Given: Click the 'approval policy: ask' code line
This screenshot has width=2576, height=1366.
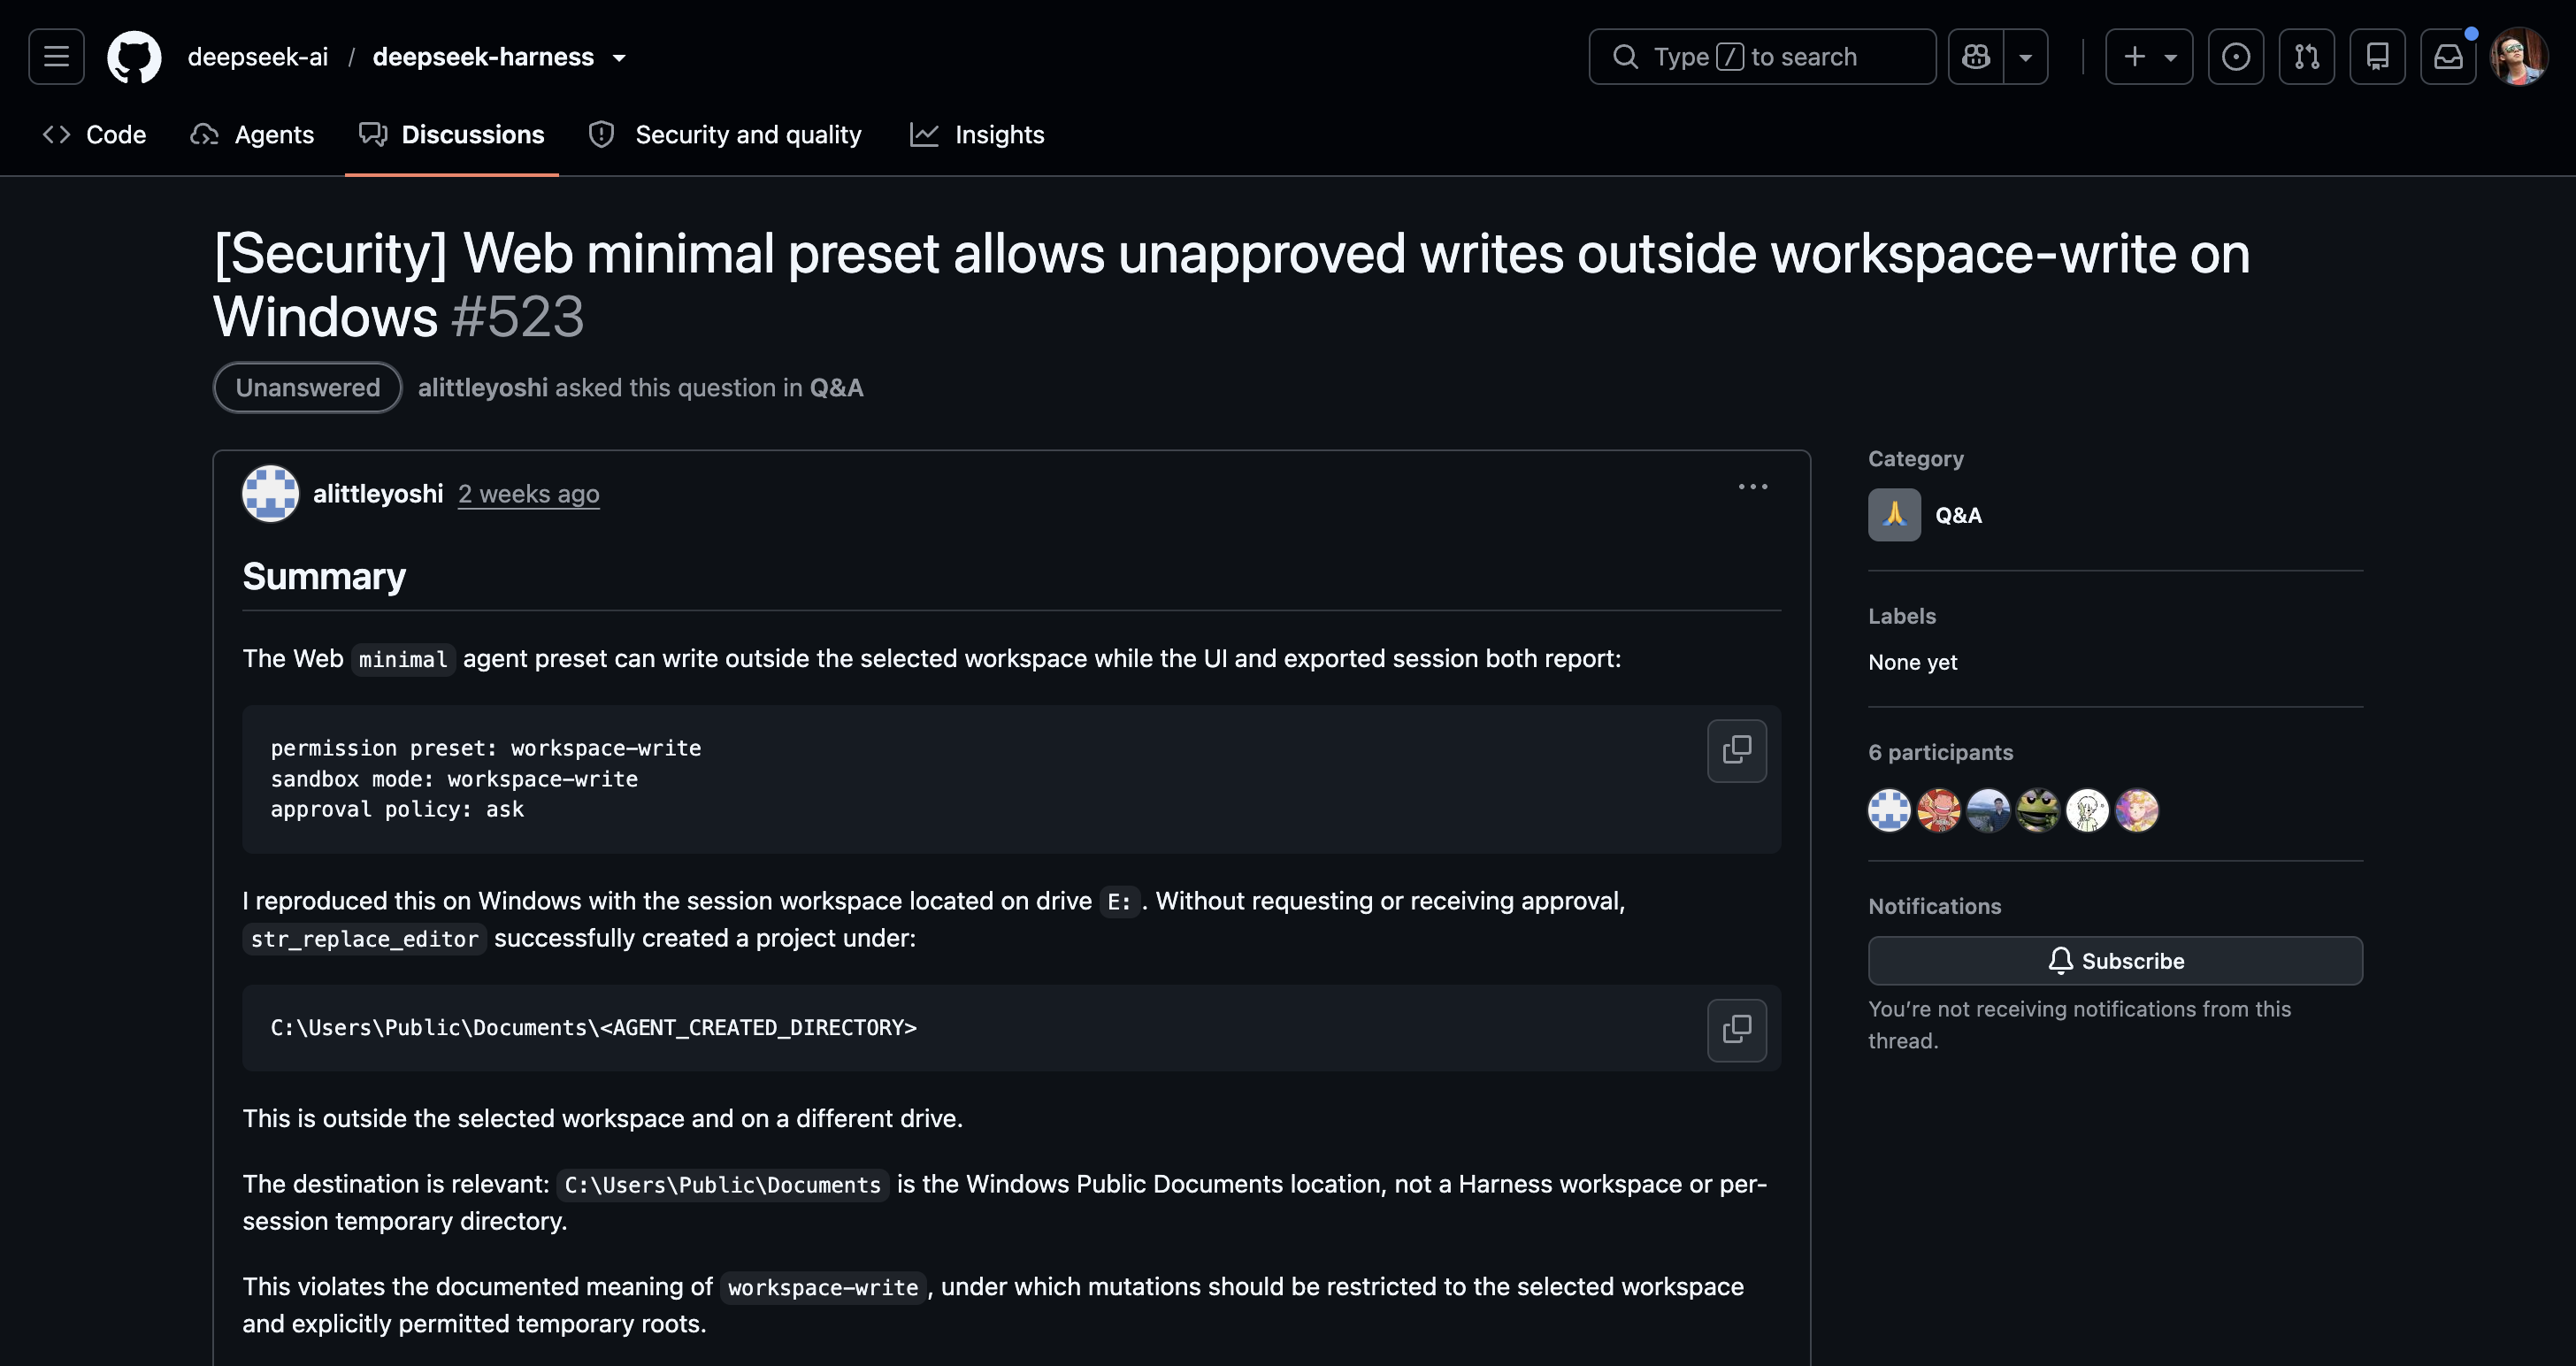Looking at the screenshot, I should (x=397, y=810).
